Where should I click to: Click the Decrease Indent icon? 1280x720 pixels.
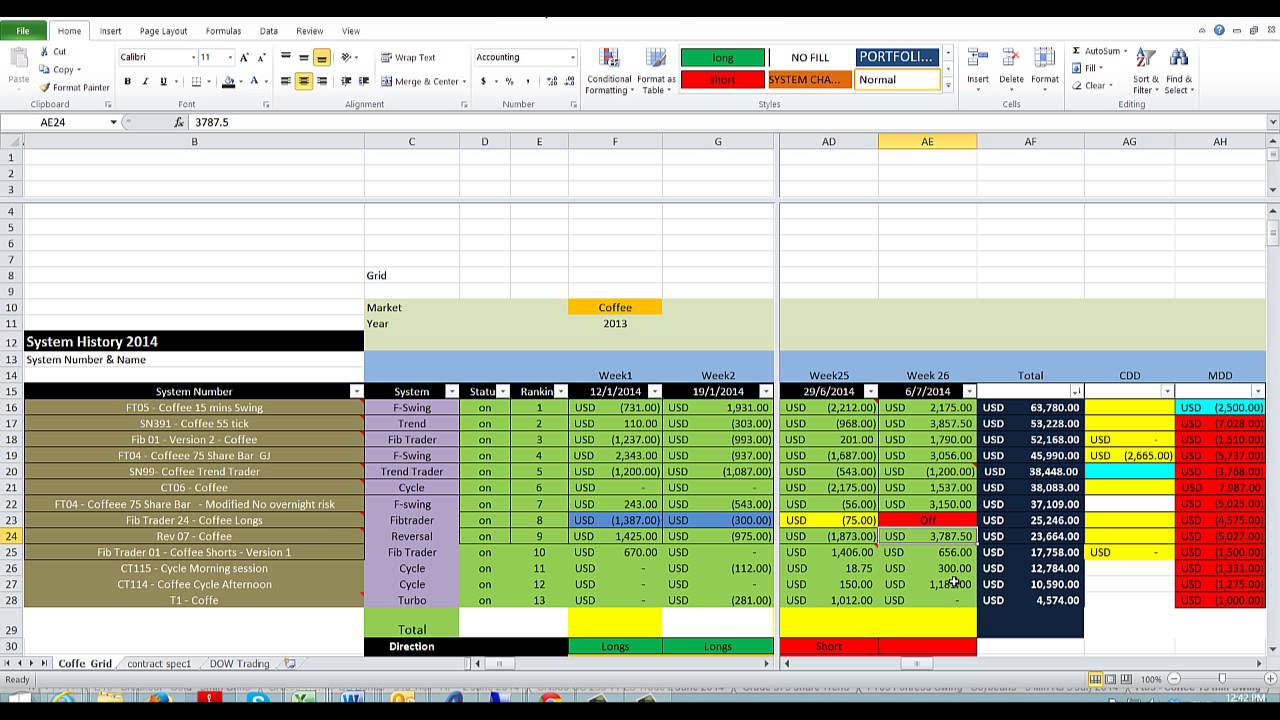tap(346, 81)
